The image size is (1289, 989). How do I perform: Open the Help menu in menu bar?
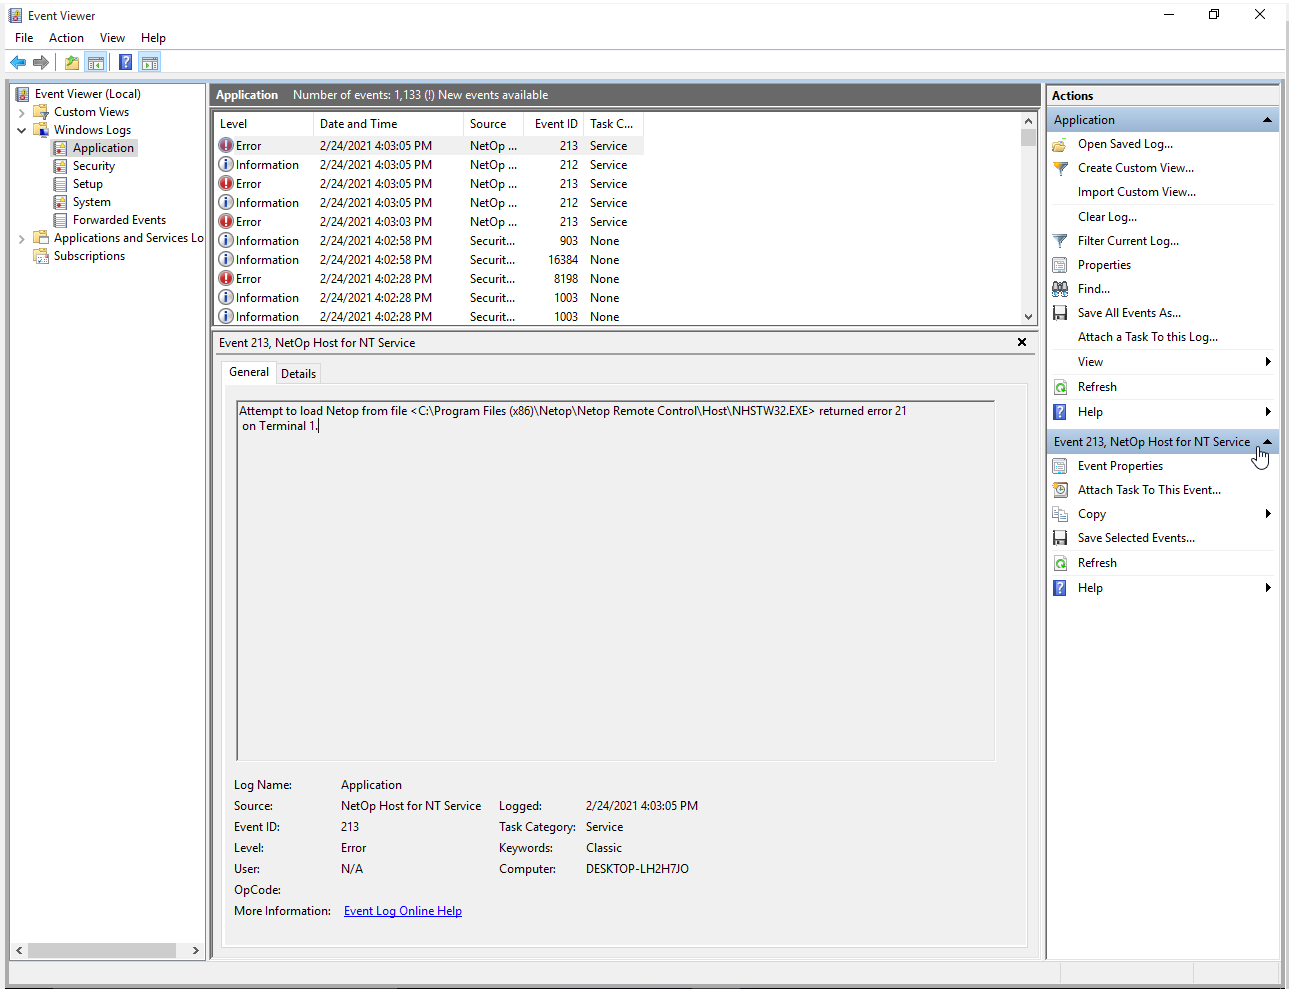point(153,38)
